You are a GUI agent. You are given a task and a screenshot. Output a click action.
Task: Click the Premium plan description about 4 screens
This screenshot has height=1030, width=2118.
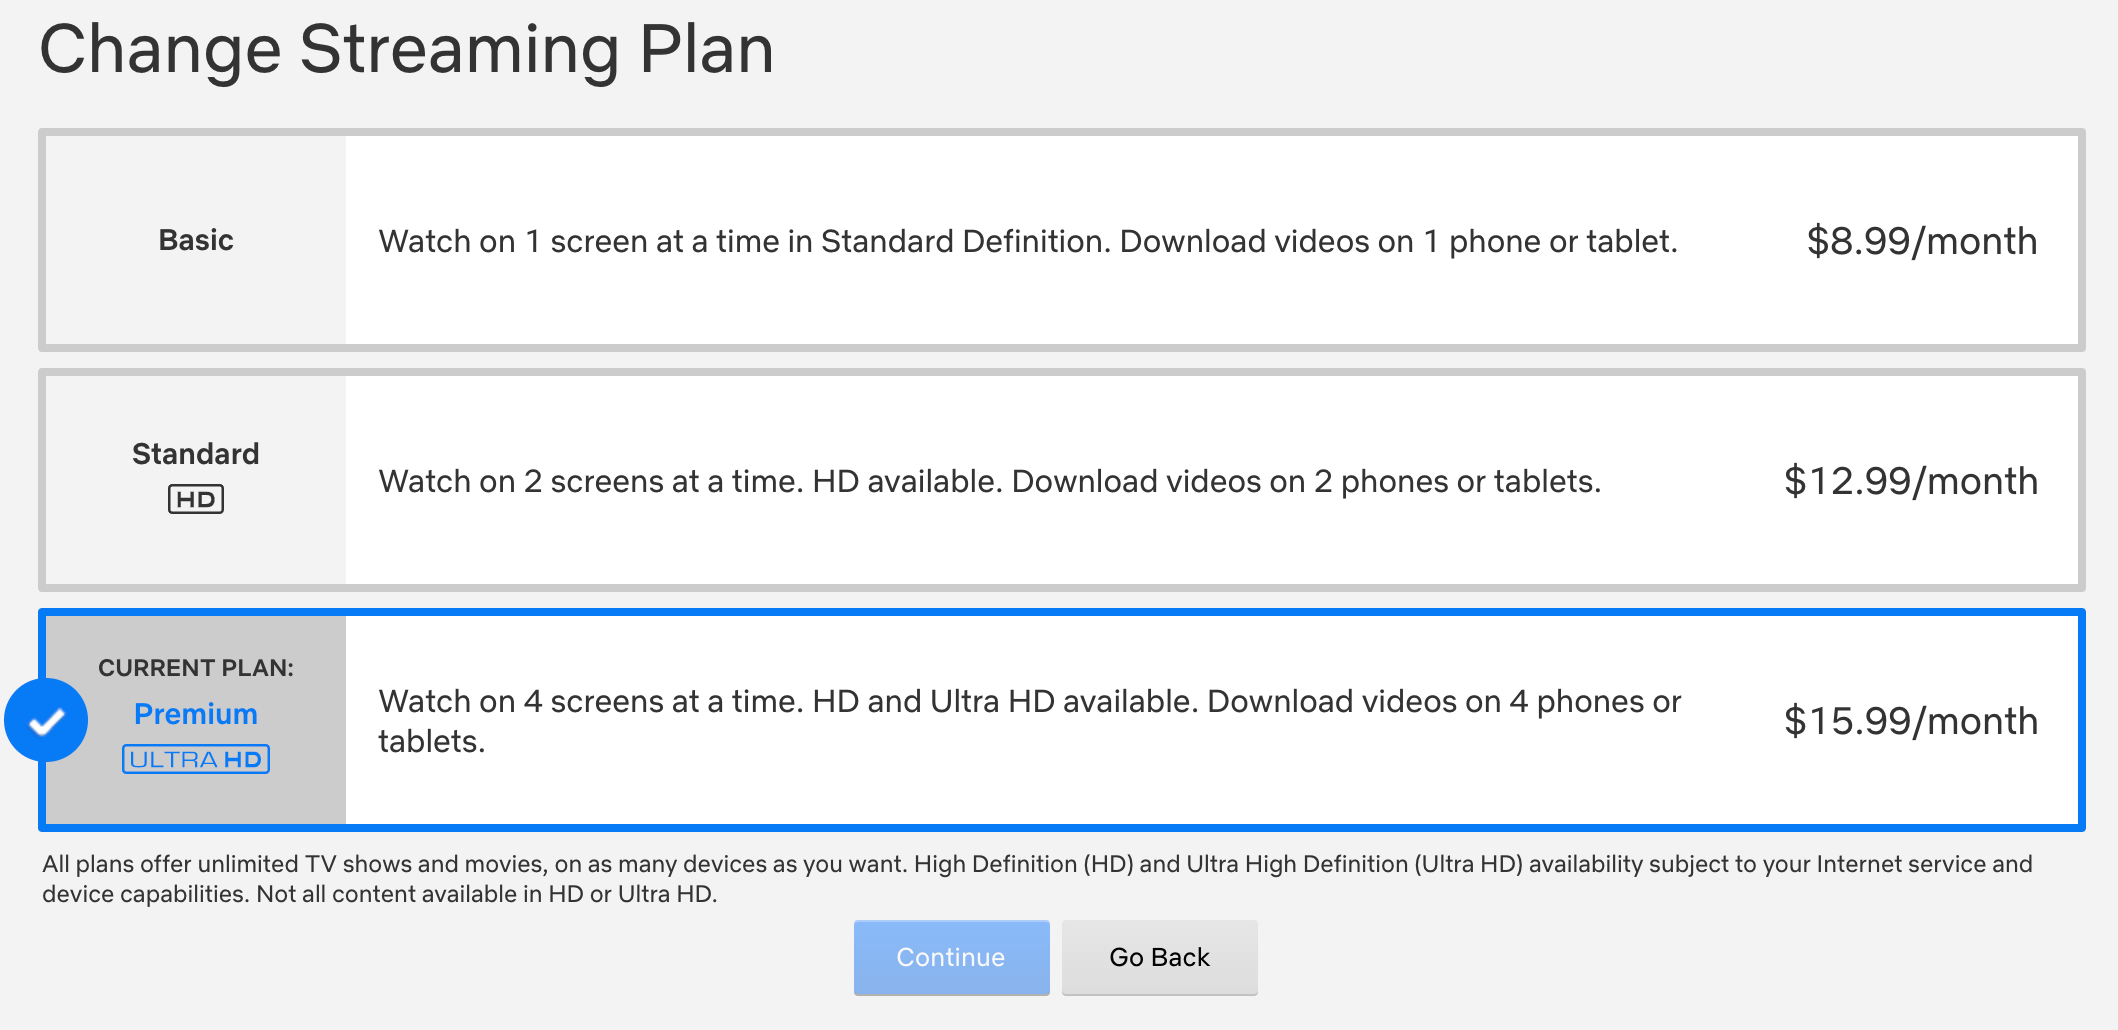click(x=1030, y=721)
